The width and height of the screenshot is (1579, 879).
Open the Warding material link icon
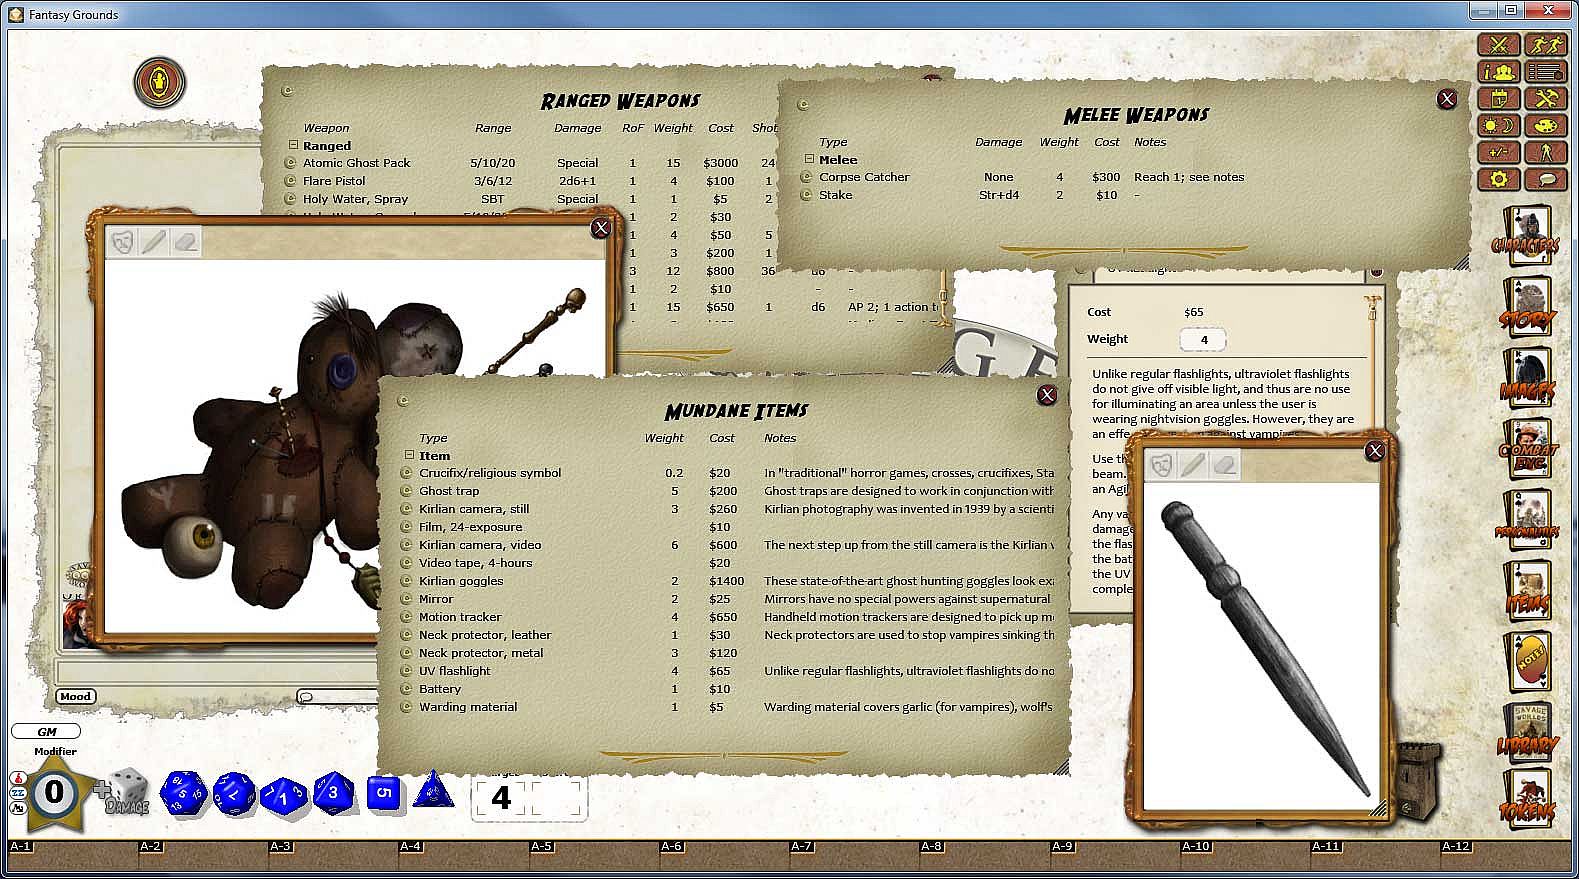coord(406,707)
